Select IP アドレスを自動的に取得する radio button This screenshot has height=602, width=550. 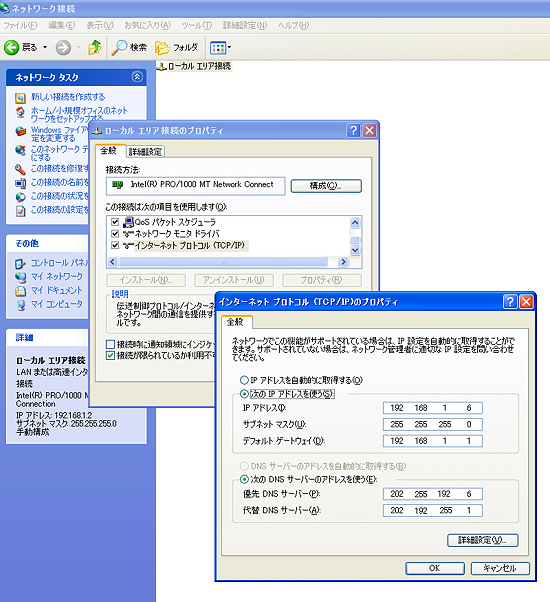tap(244, 380)
